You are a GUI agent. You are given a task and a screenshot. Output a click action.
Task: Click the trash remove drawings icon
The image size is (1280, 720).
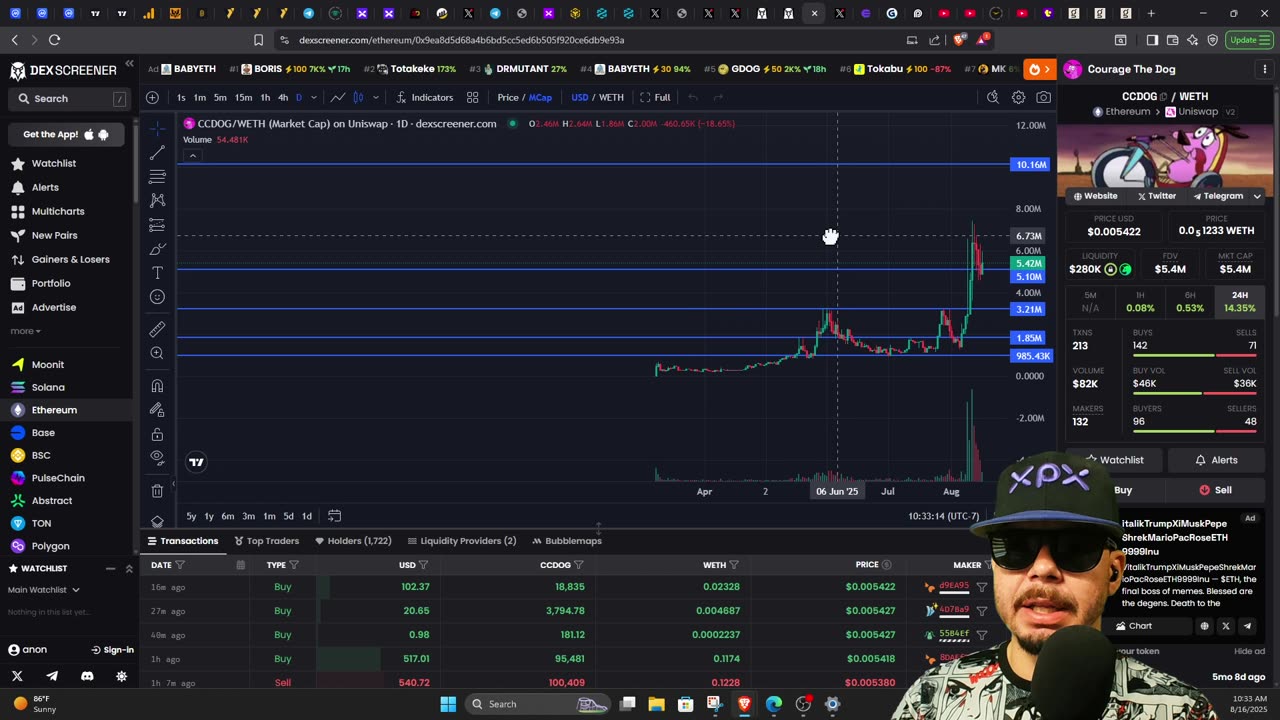(x=157, y=491)
